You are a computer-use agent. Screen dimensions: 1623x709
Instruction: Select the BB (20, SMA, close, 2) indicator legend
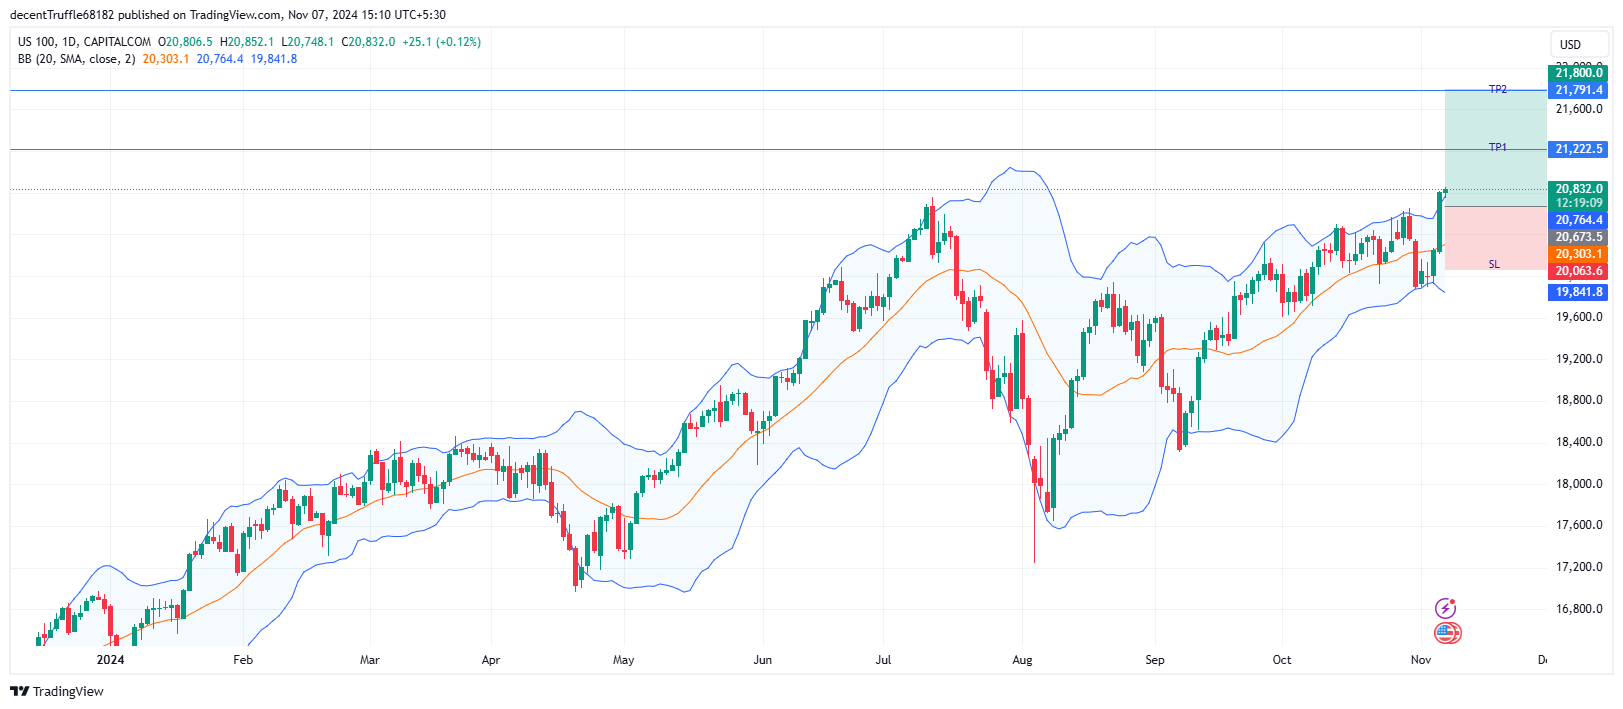(x=76, y=59)
